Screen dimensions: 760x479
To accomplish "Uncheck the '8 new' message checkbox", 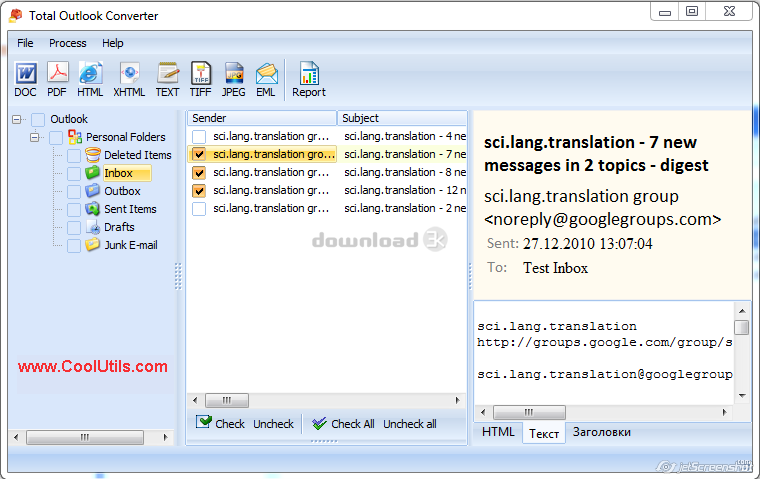I will (x=199, y=173).
